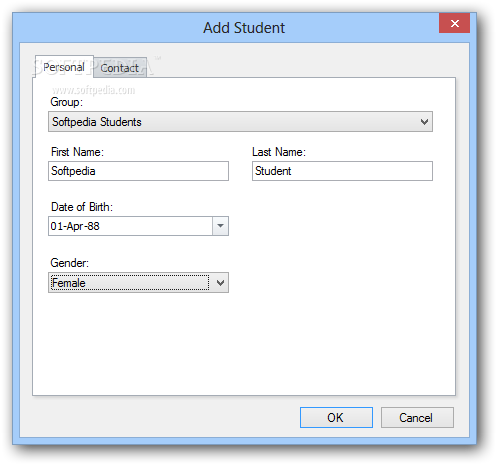The image size is (497, 465).
Task: Open the Gender combo box showing Female
Action: [x=138, y=283]
